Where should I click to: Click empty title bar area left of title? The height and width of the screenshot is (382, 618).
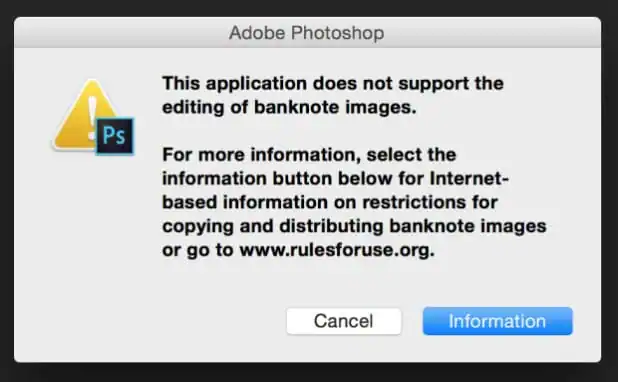pyautogui.click(x=118, y=33)
